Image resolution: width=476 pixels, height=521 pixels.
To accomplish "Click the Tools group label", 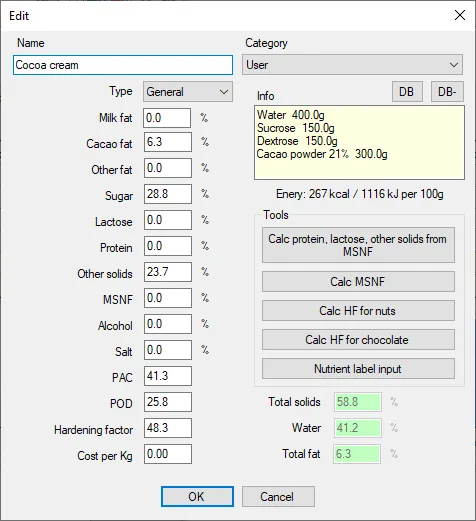I will tap(276, 215).
